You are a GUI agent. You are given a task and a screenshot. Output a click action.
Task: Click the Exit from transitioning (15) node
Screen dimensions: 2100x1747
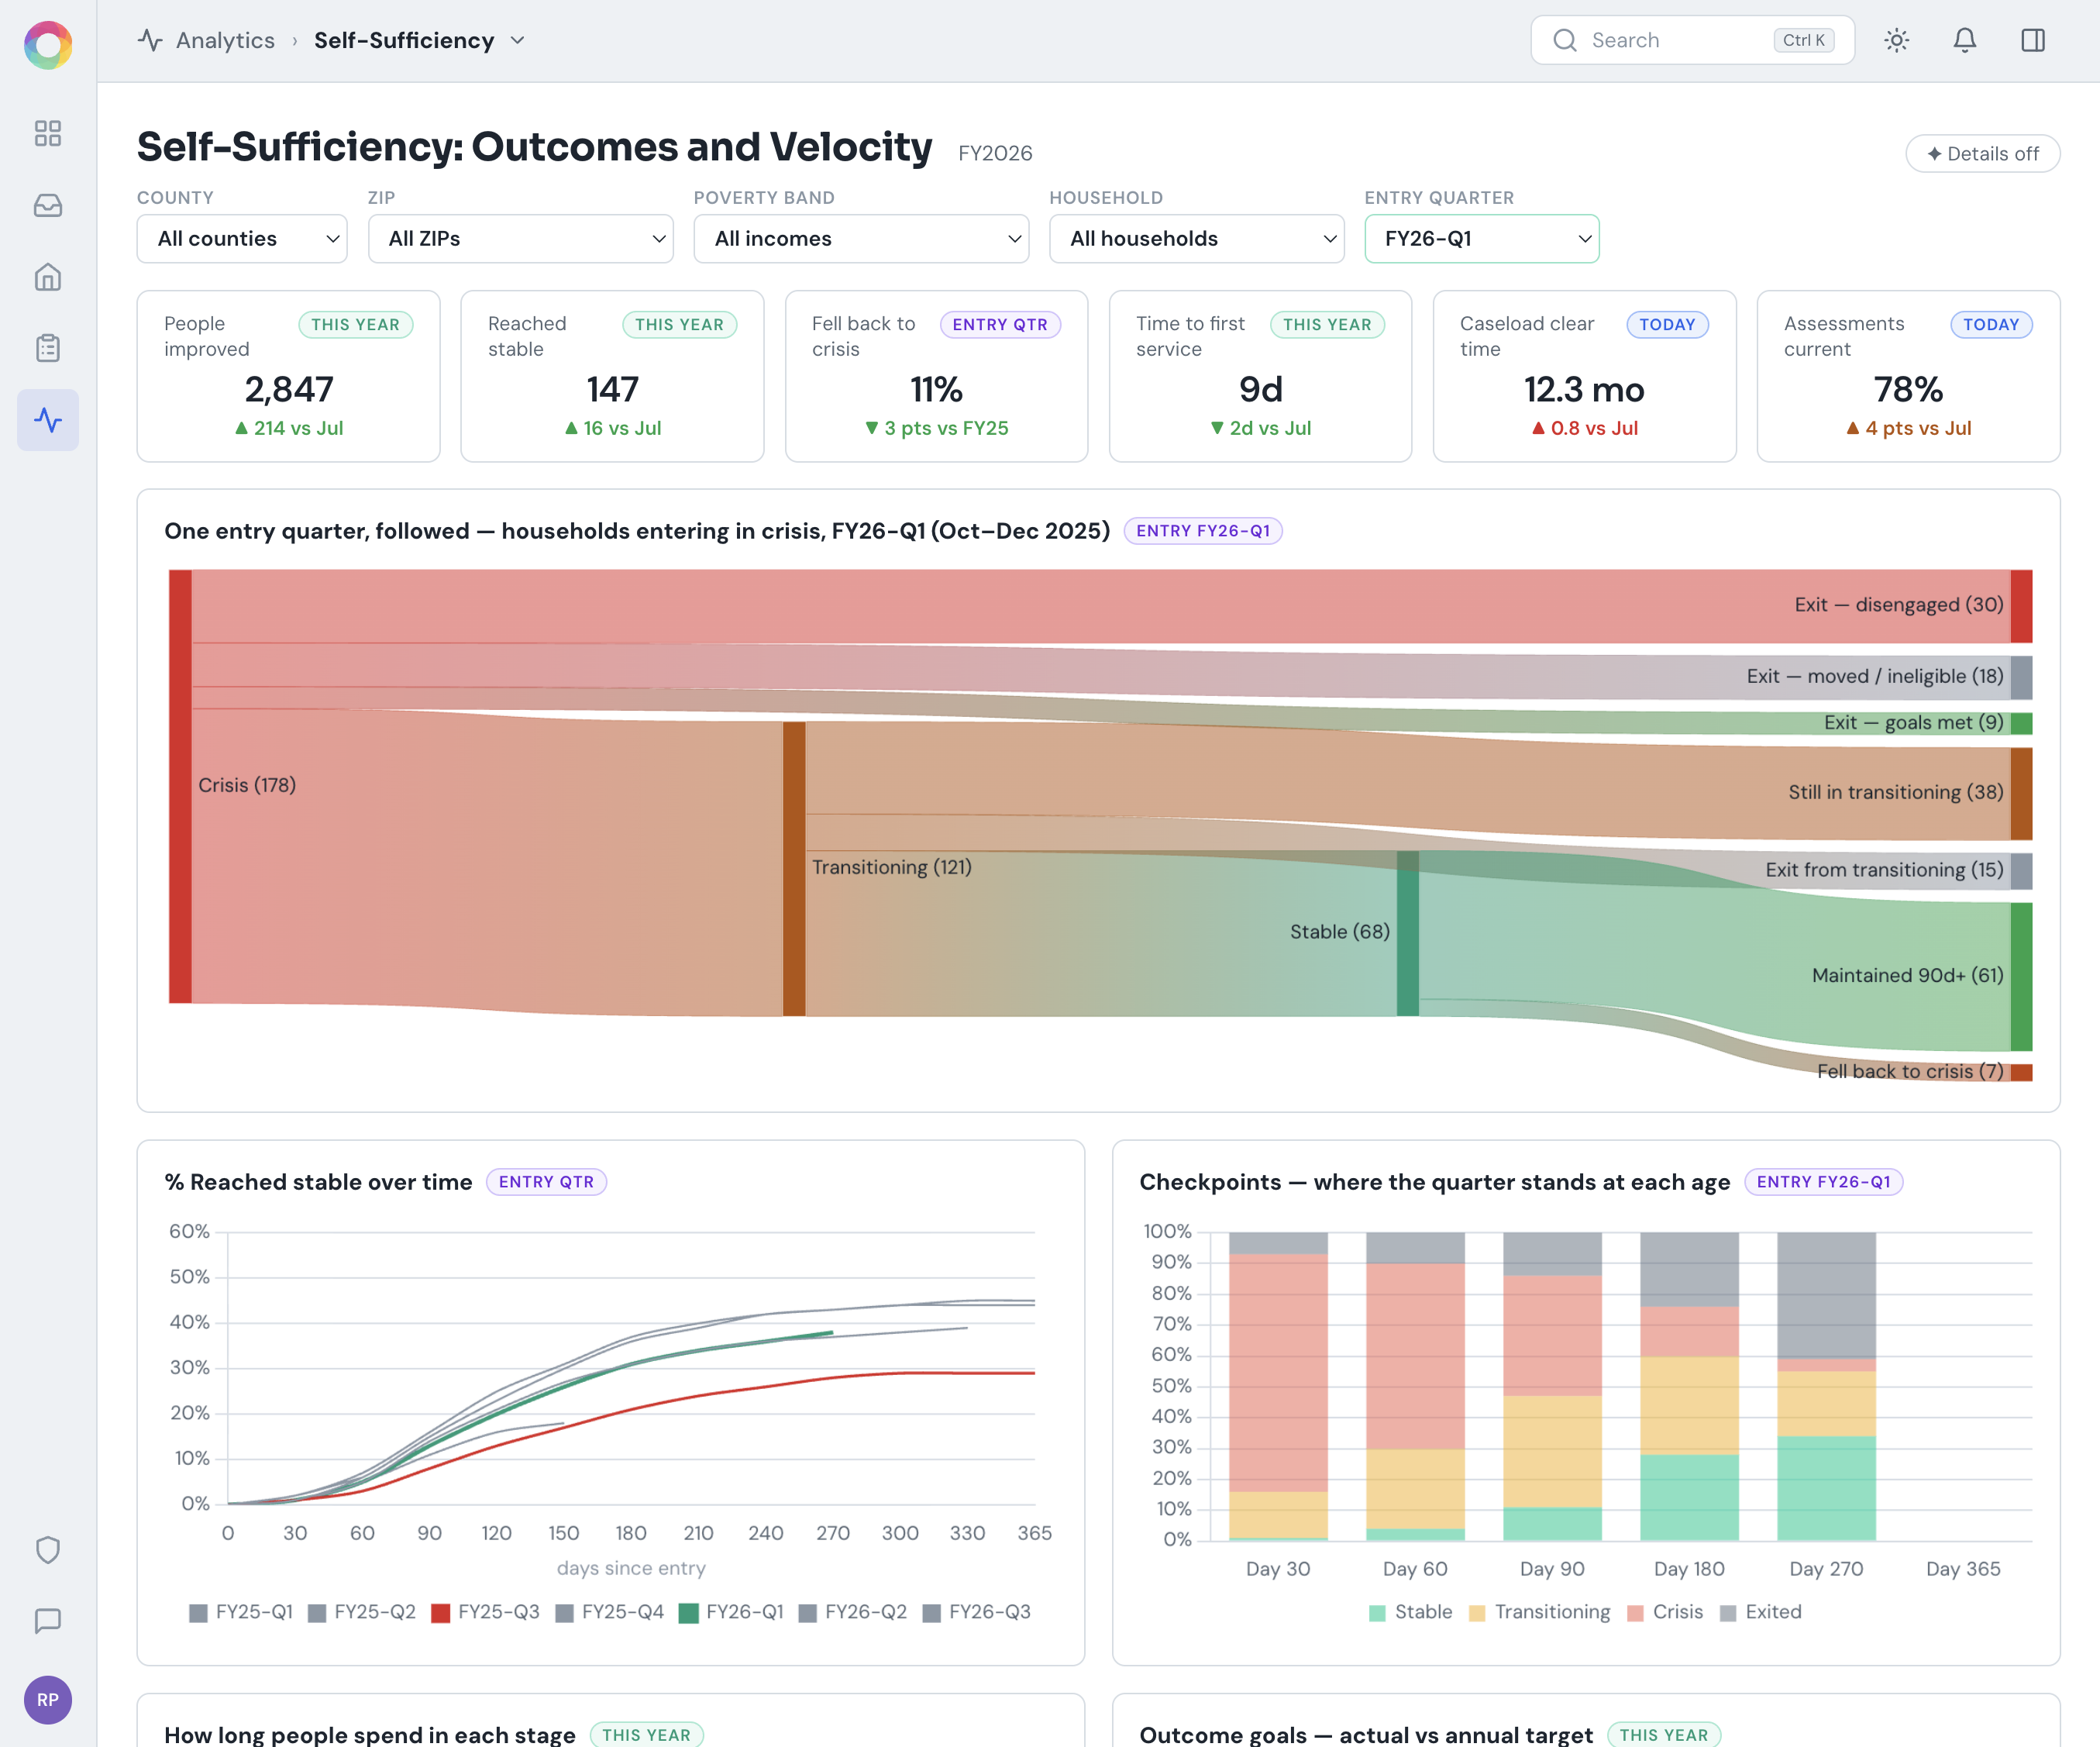[x=2021, y=871]
